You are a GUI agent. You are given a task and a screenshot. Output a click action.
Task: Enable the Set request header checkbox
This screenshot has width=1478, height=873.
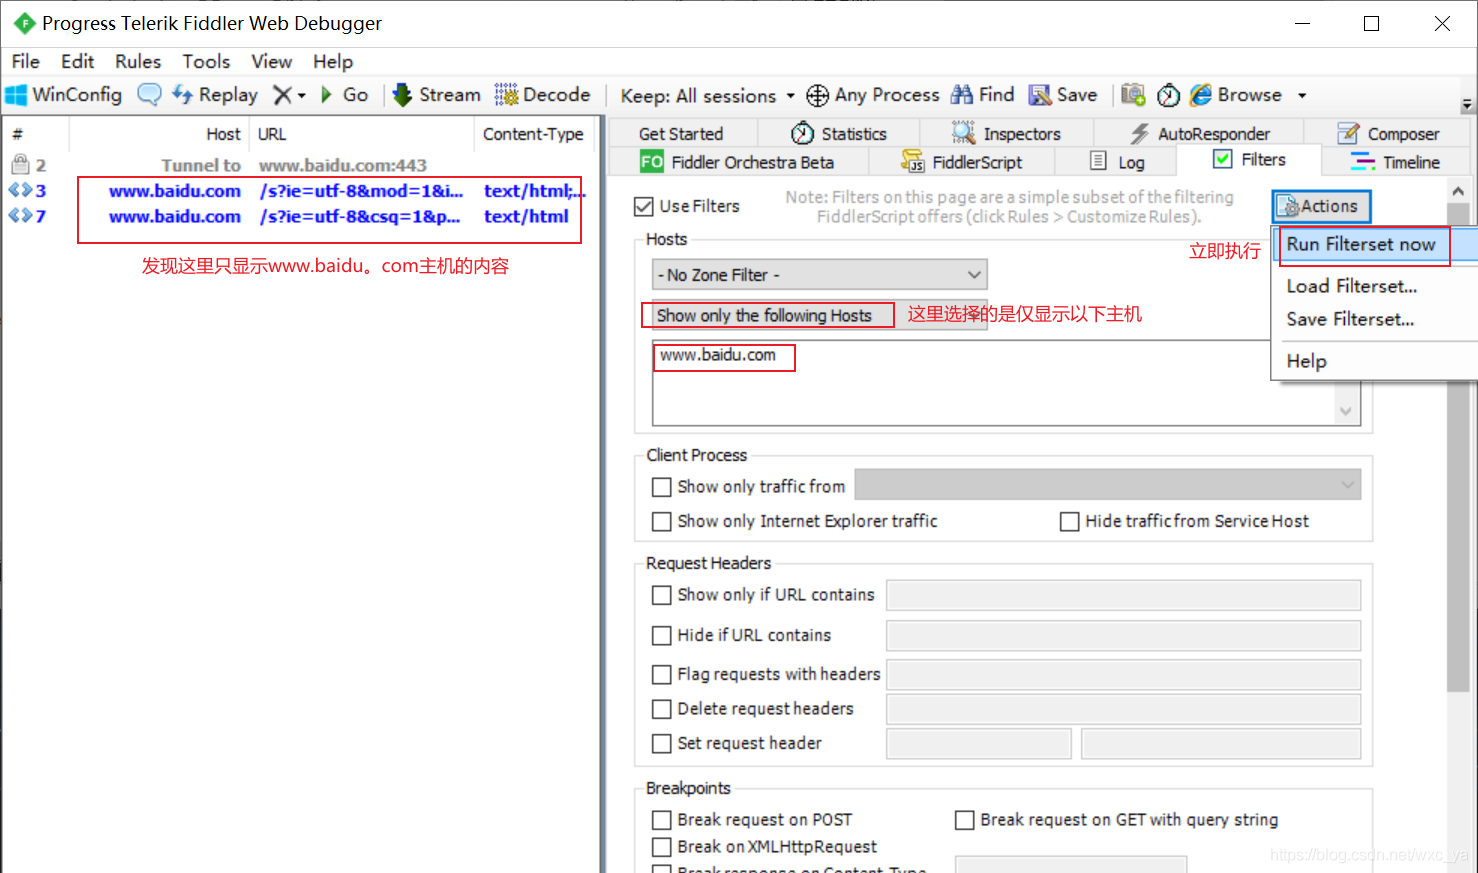661,743
